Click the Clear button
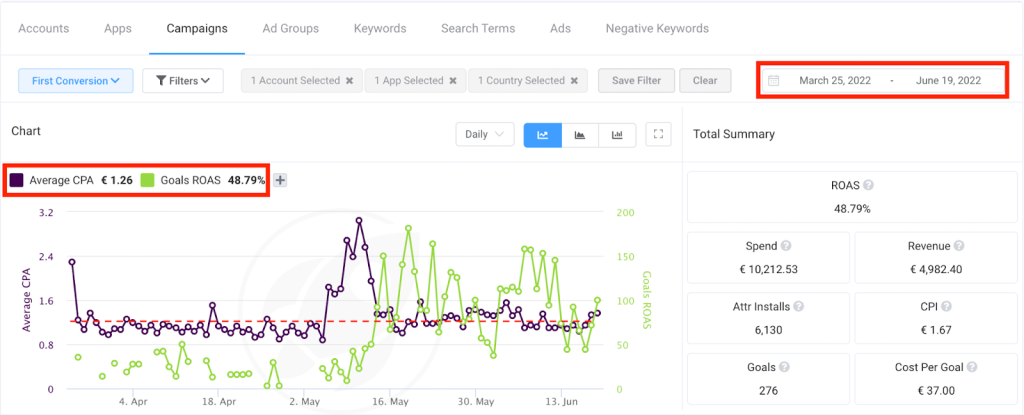 pos(705,81)
